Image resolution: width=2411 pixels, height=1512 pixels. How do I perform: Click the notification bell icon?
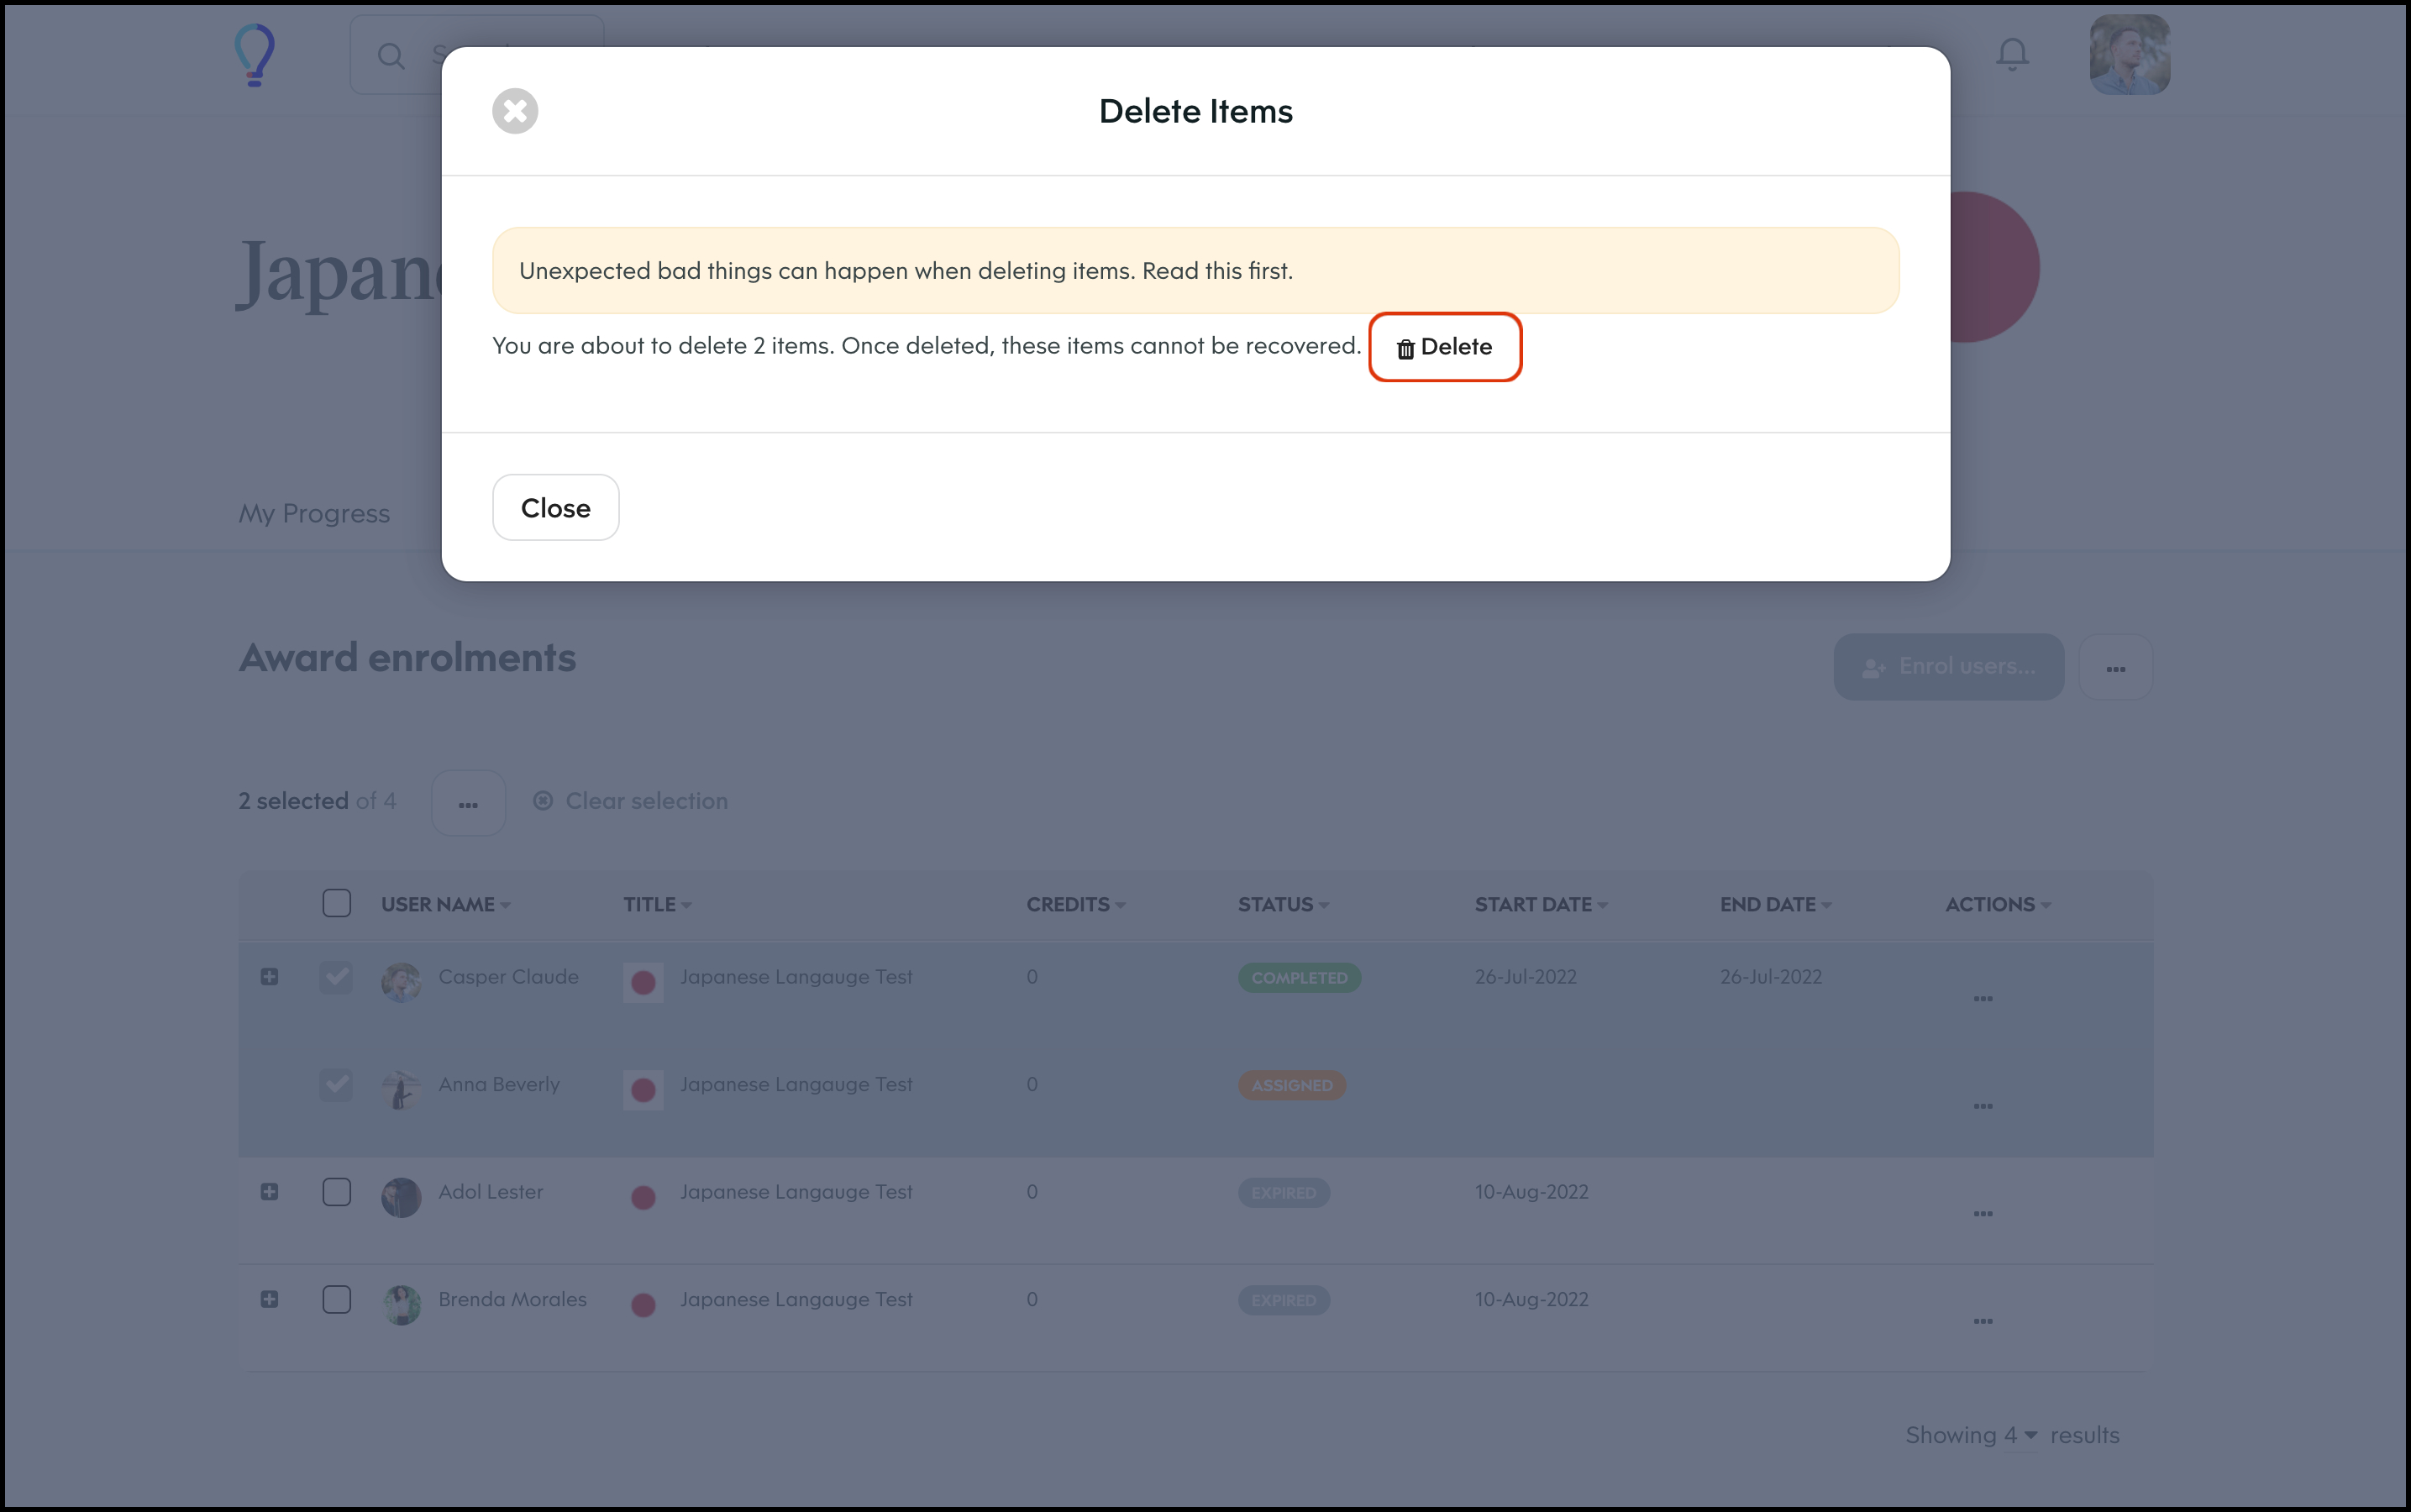click(x=2012, y=54)
